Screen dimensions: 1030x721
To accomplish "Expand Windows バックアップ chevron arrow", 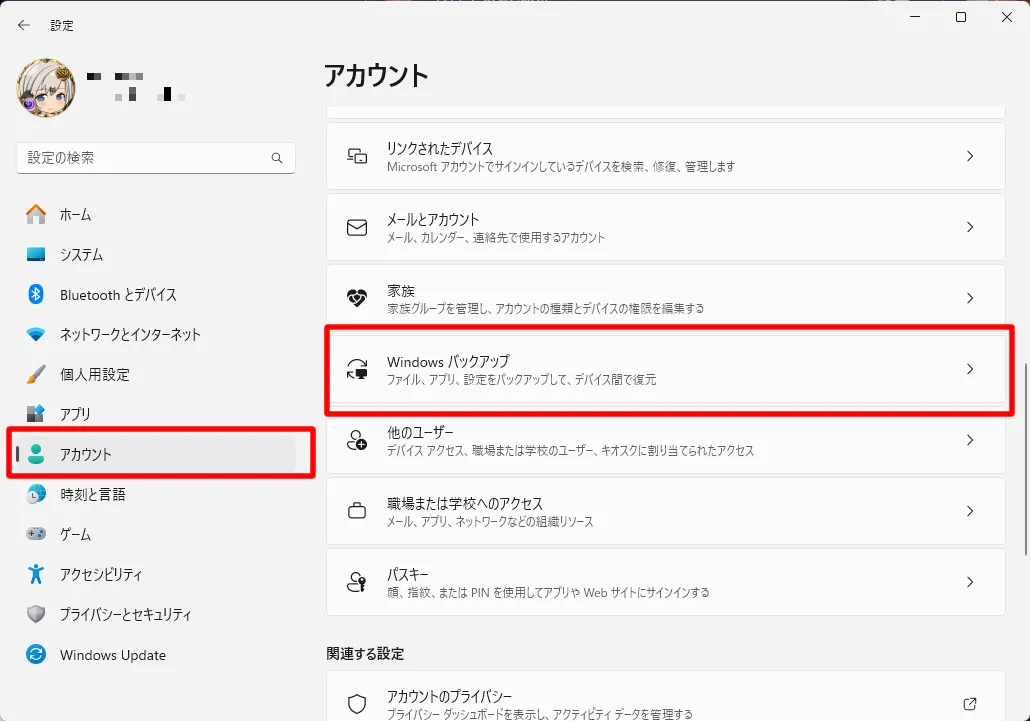I will tap(970, 369).
